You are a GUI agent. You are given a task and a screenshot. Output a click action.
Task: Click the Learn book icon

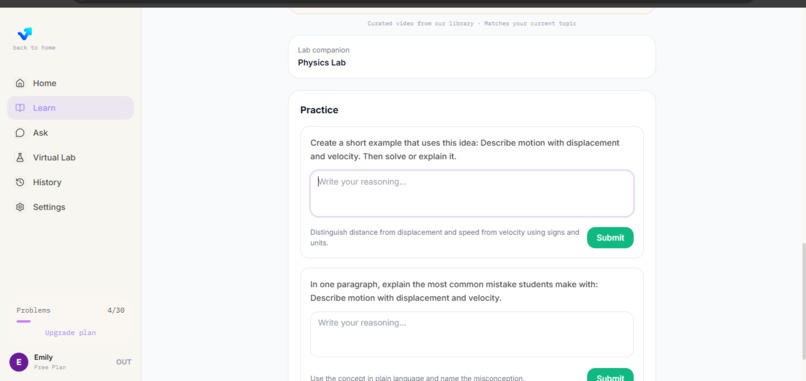pyautogui.click(x=20, y=108)
